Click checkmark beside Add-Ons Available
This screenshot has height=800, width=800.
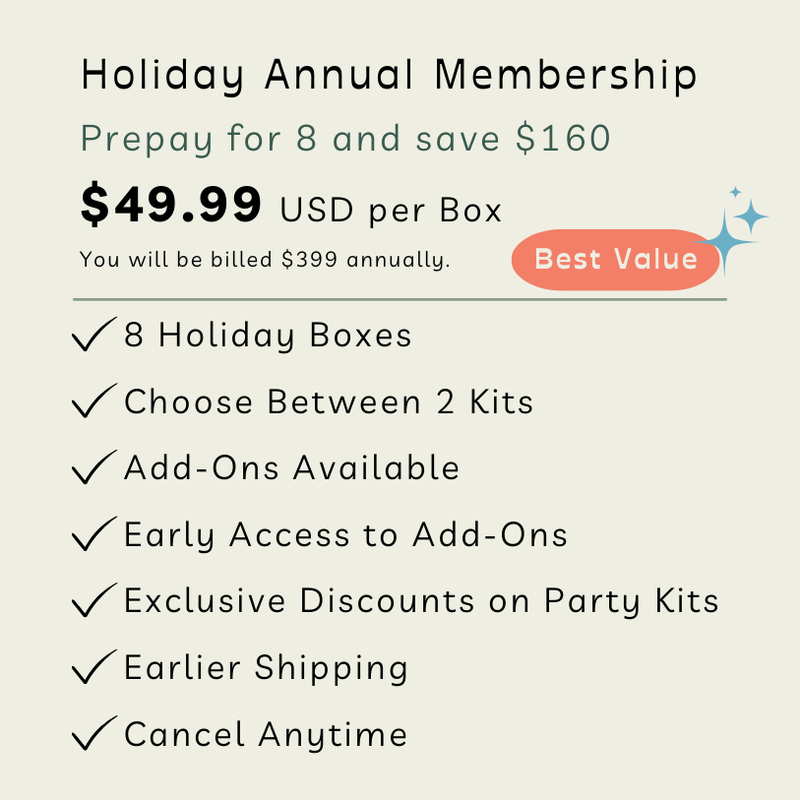[94, 467]
